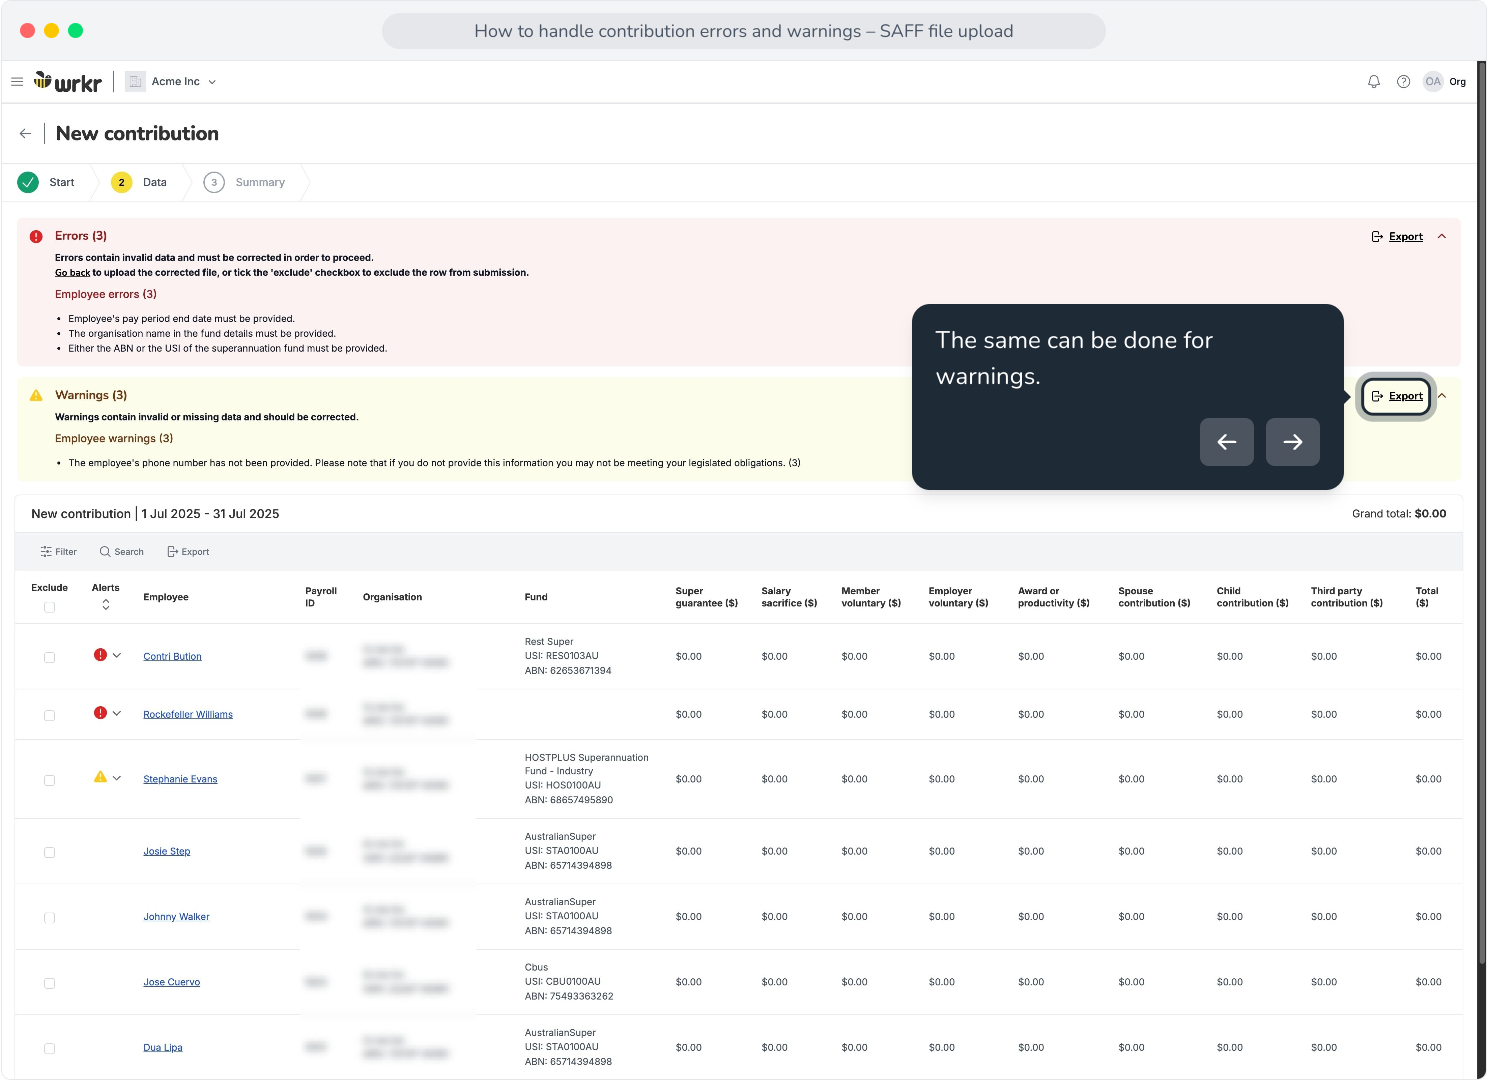The image size is (1488, 1080).
Task: Click Search in the table toolbar
Action: click(121, 552)
